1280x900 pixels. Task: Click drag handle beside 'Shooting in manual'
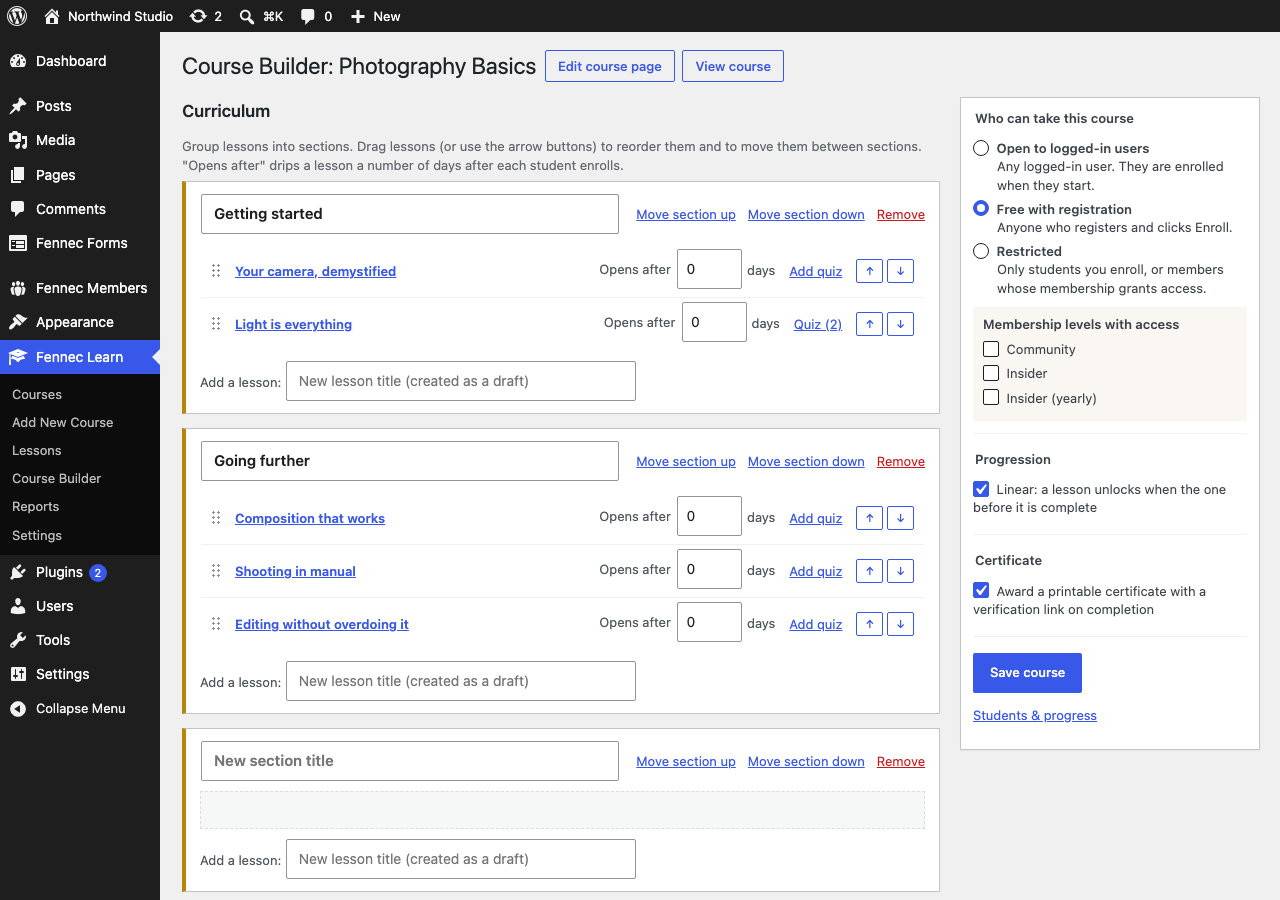click(x=216, y=571)
